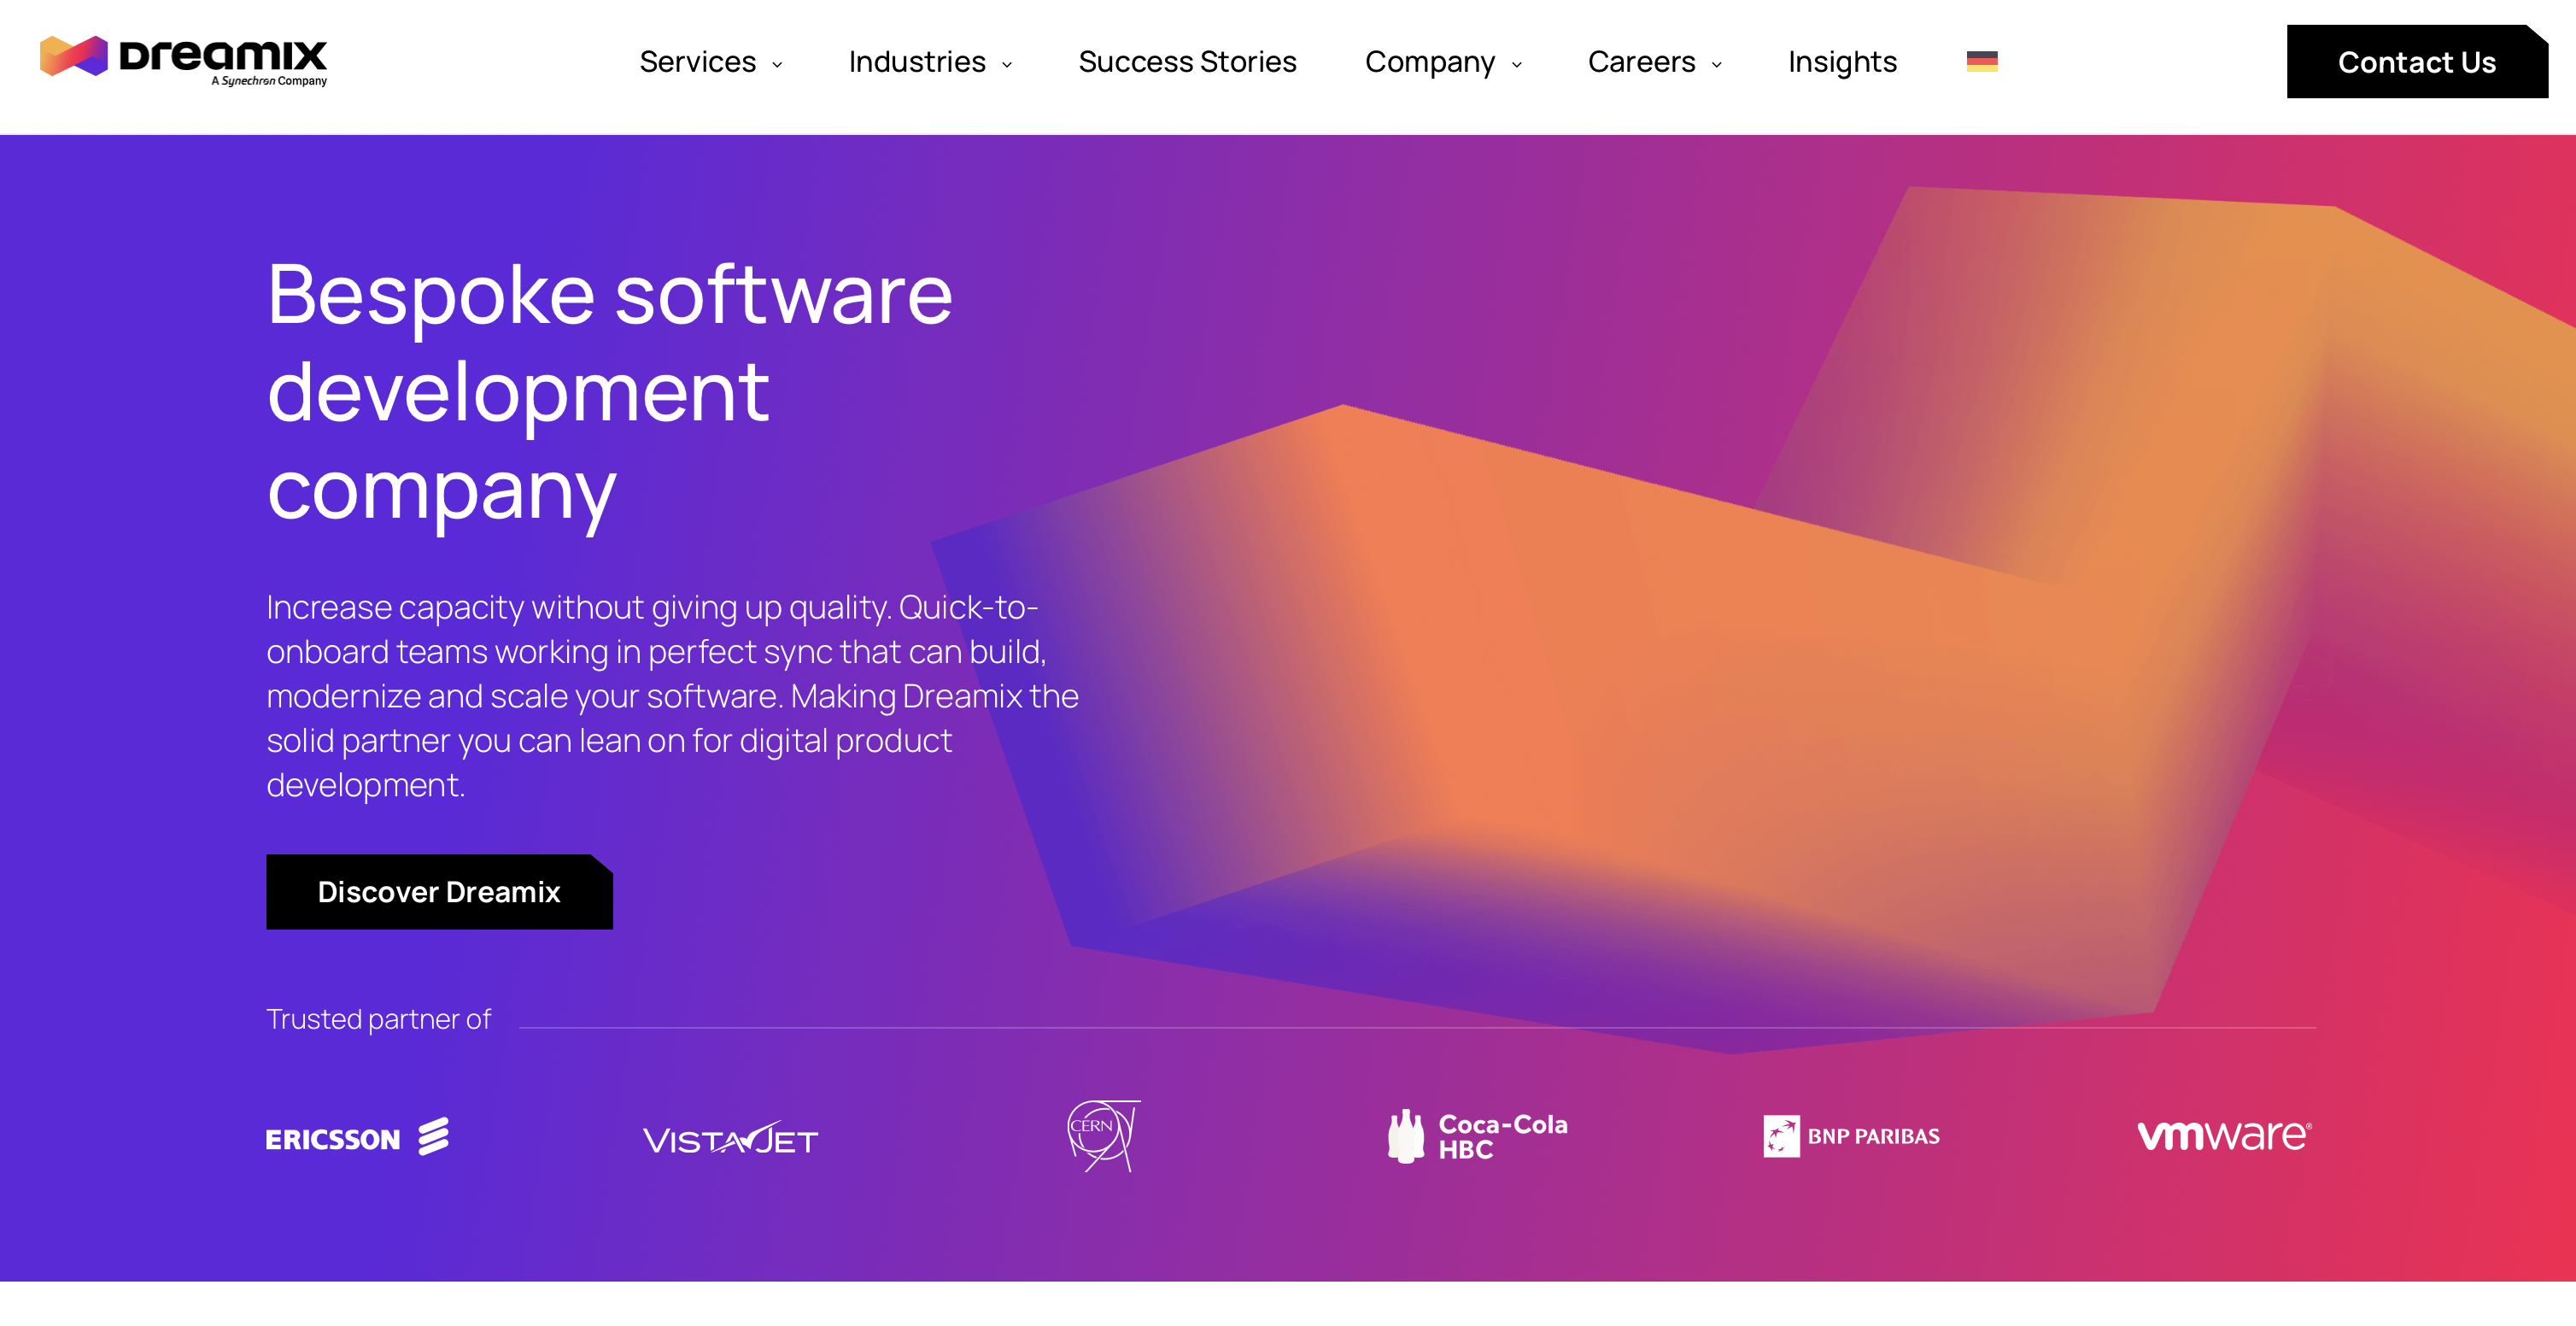This screenshot has height=1326, width=2576.
Task: Click the Discover Dreamix button
Action: 439,891
